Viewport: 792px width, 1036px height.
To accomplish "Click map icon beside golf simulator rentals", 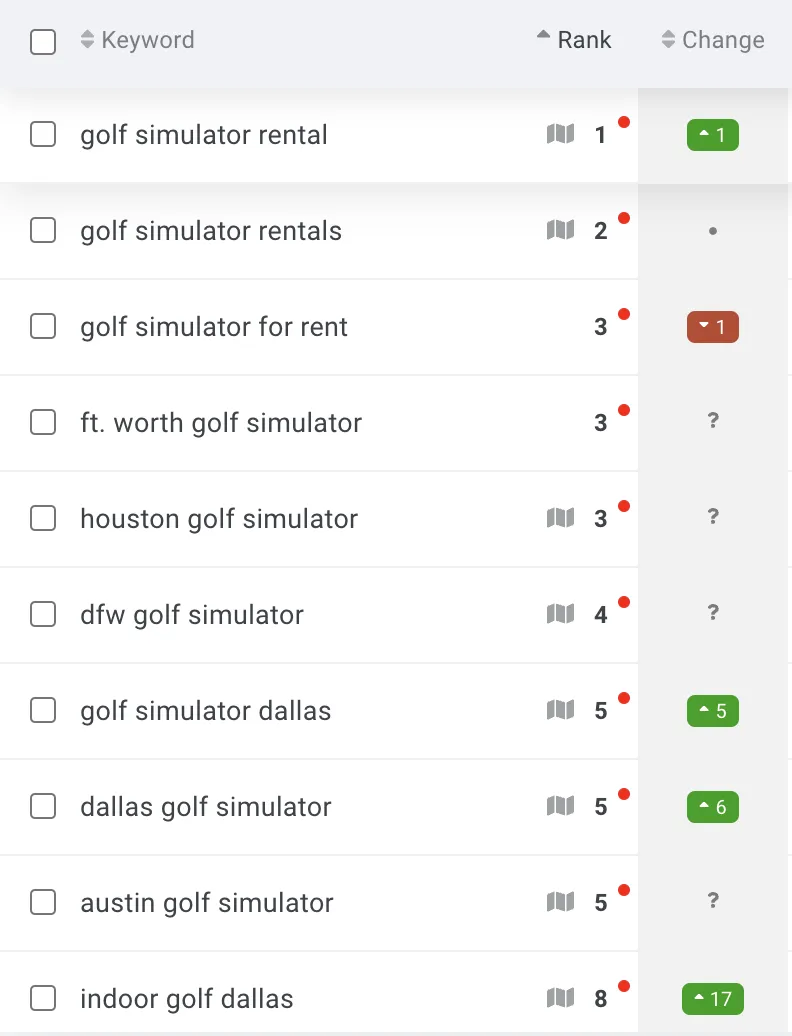I will (x=560, y=230).
